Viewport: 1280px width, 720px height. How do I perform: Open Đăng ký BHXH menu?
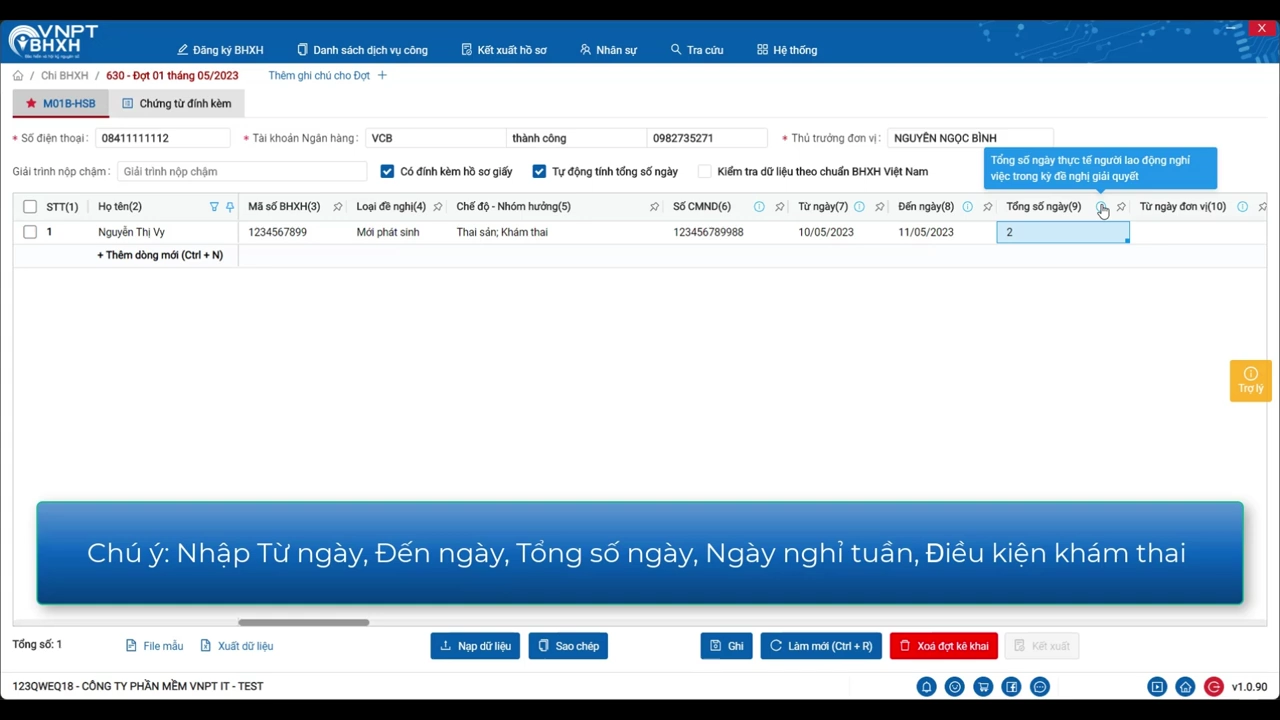pos(220,50)
